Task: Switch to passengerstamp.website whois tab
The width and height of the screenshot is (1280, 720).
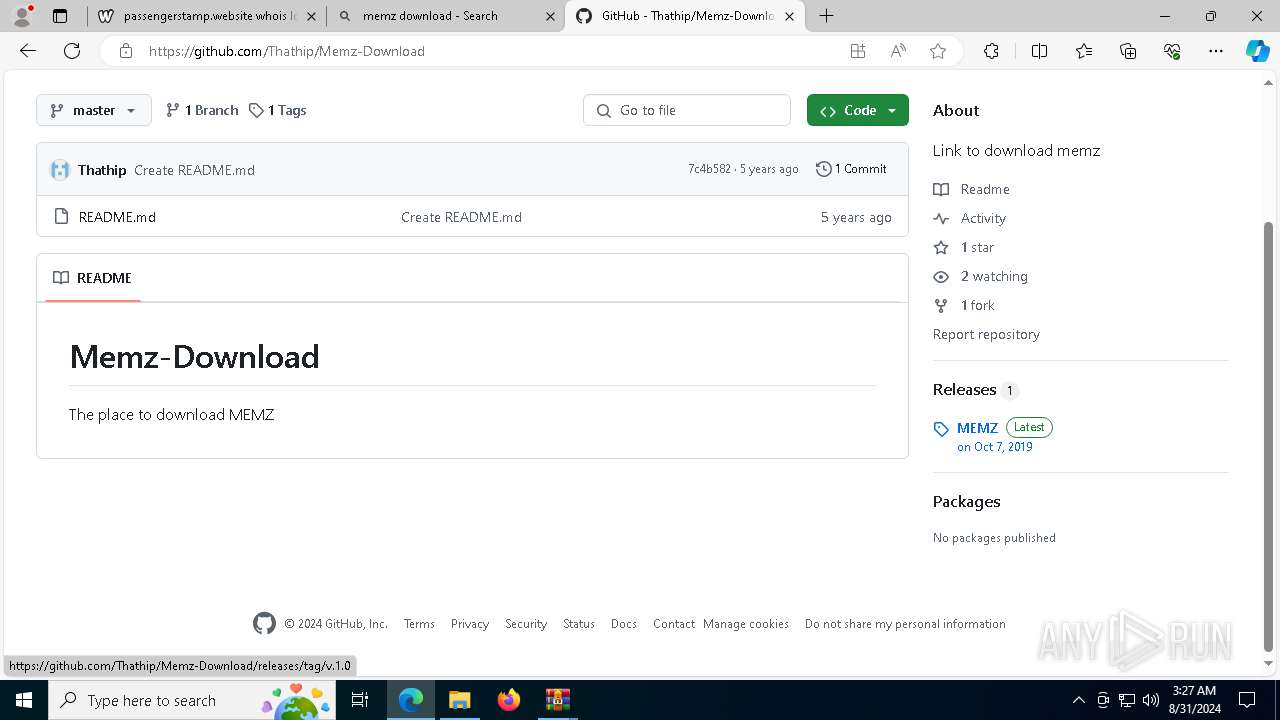Action: point(207,16)
